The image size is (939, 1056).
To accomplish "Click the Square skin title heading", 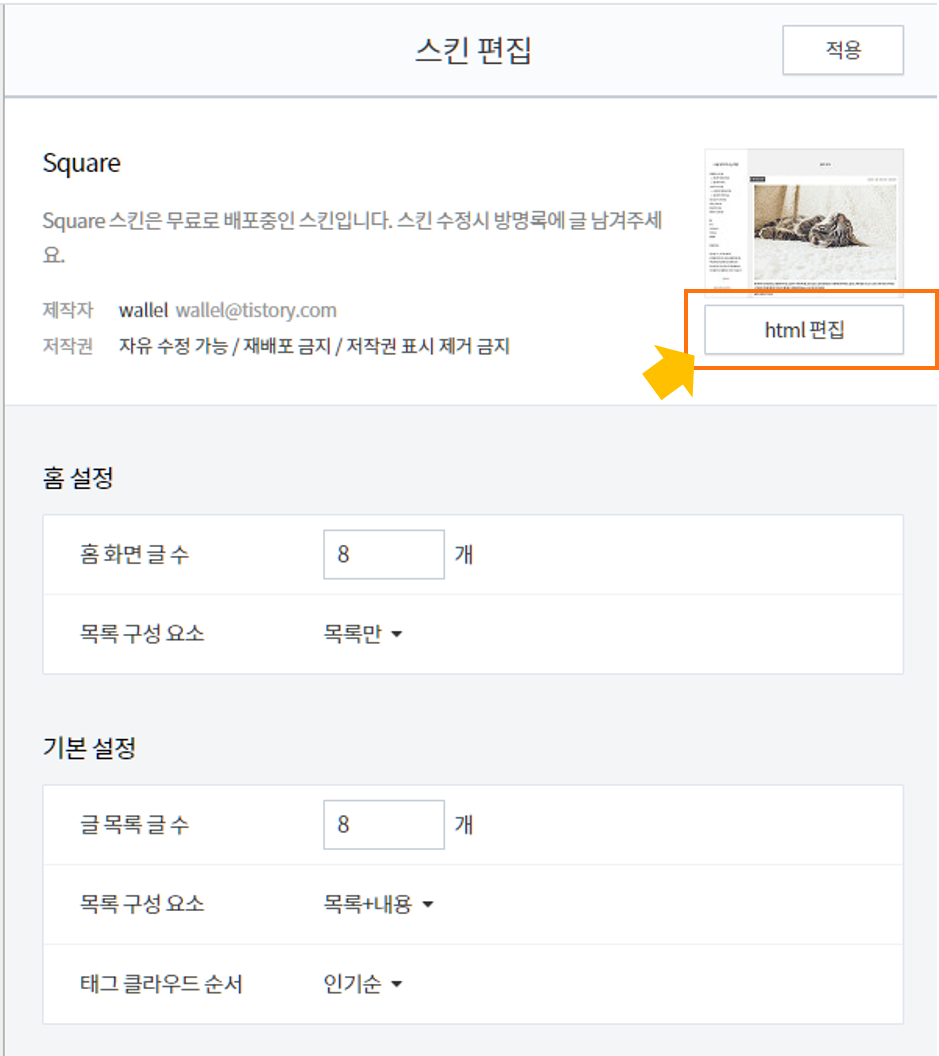I will point(81,163).
